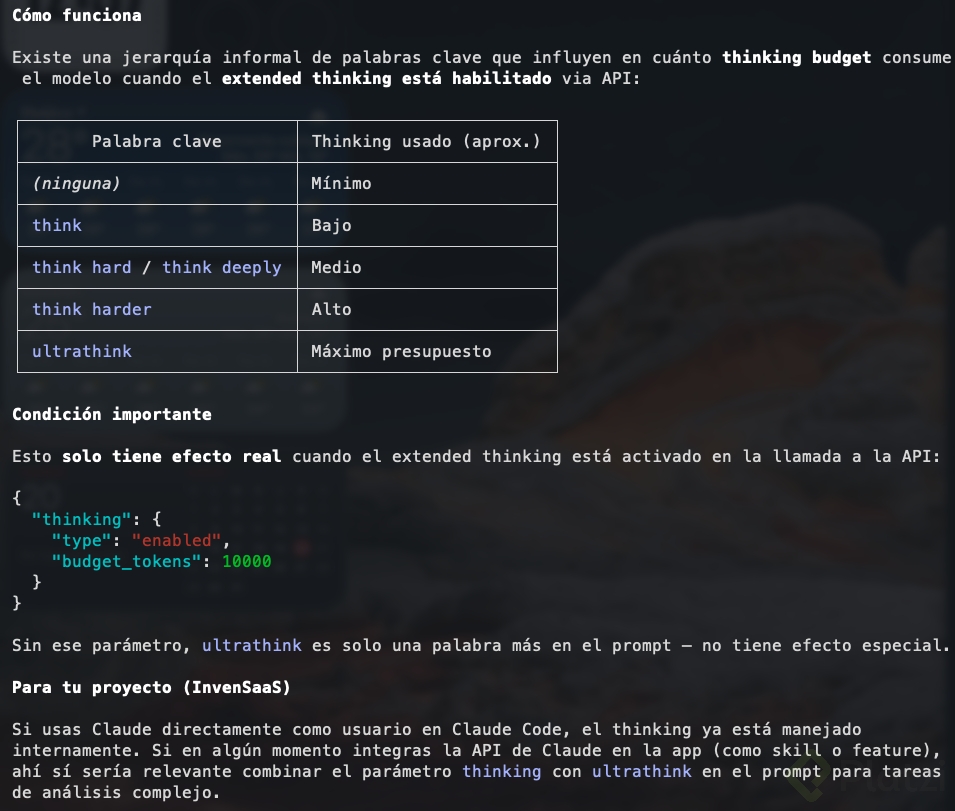Click the "Palabra clave" table header

[x=157, y=142]
